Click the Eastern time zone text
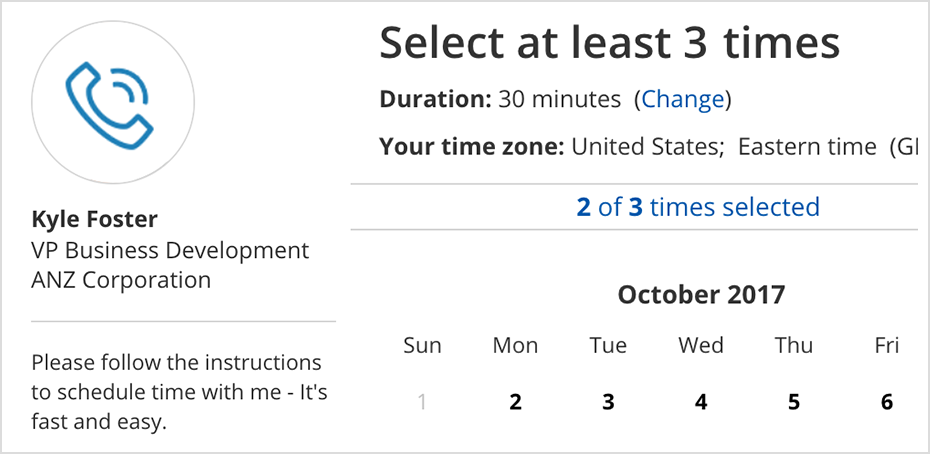This screenshot has width=930, height=454. point(807,146)
